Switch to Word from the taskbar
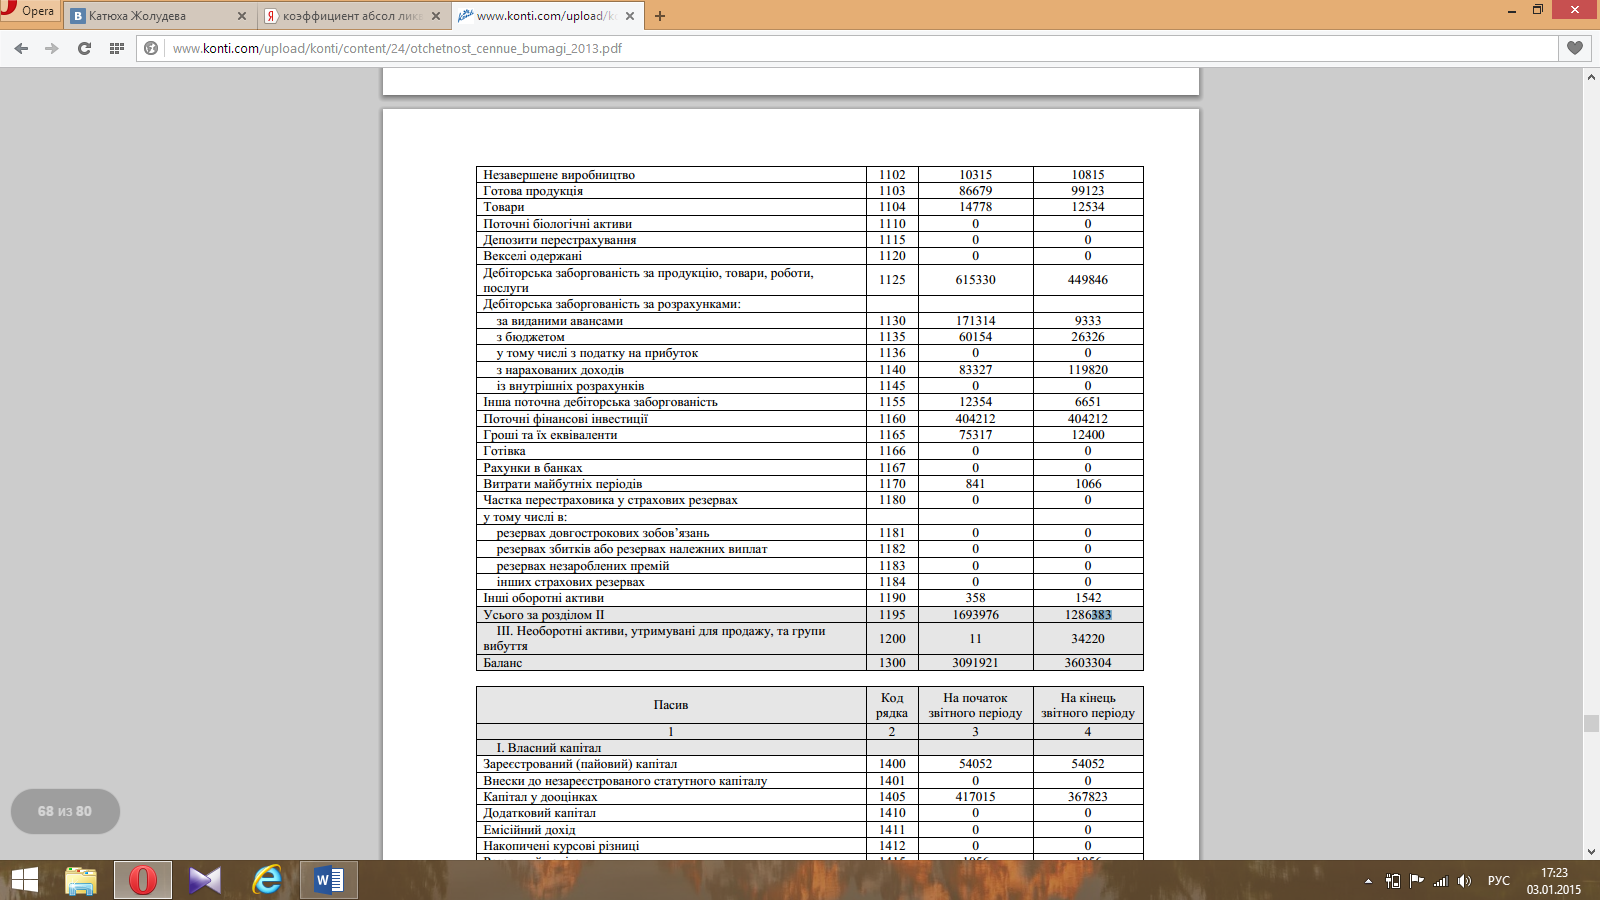Screen dimensions: 1600x900 pyautogui.click(x=329, y=880)
